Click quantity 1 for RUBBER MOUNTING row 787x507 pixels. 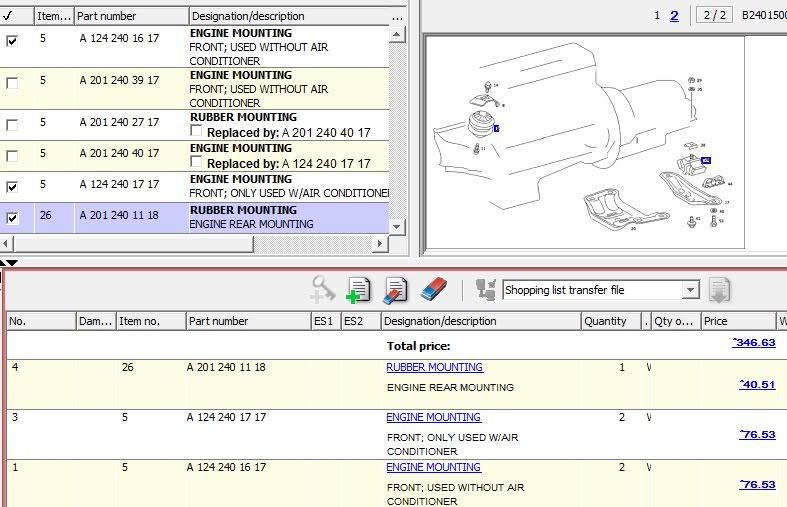(x=622, y=367)
